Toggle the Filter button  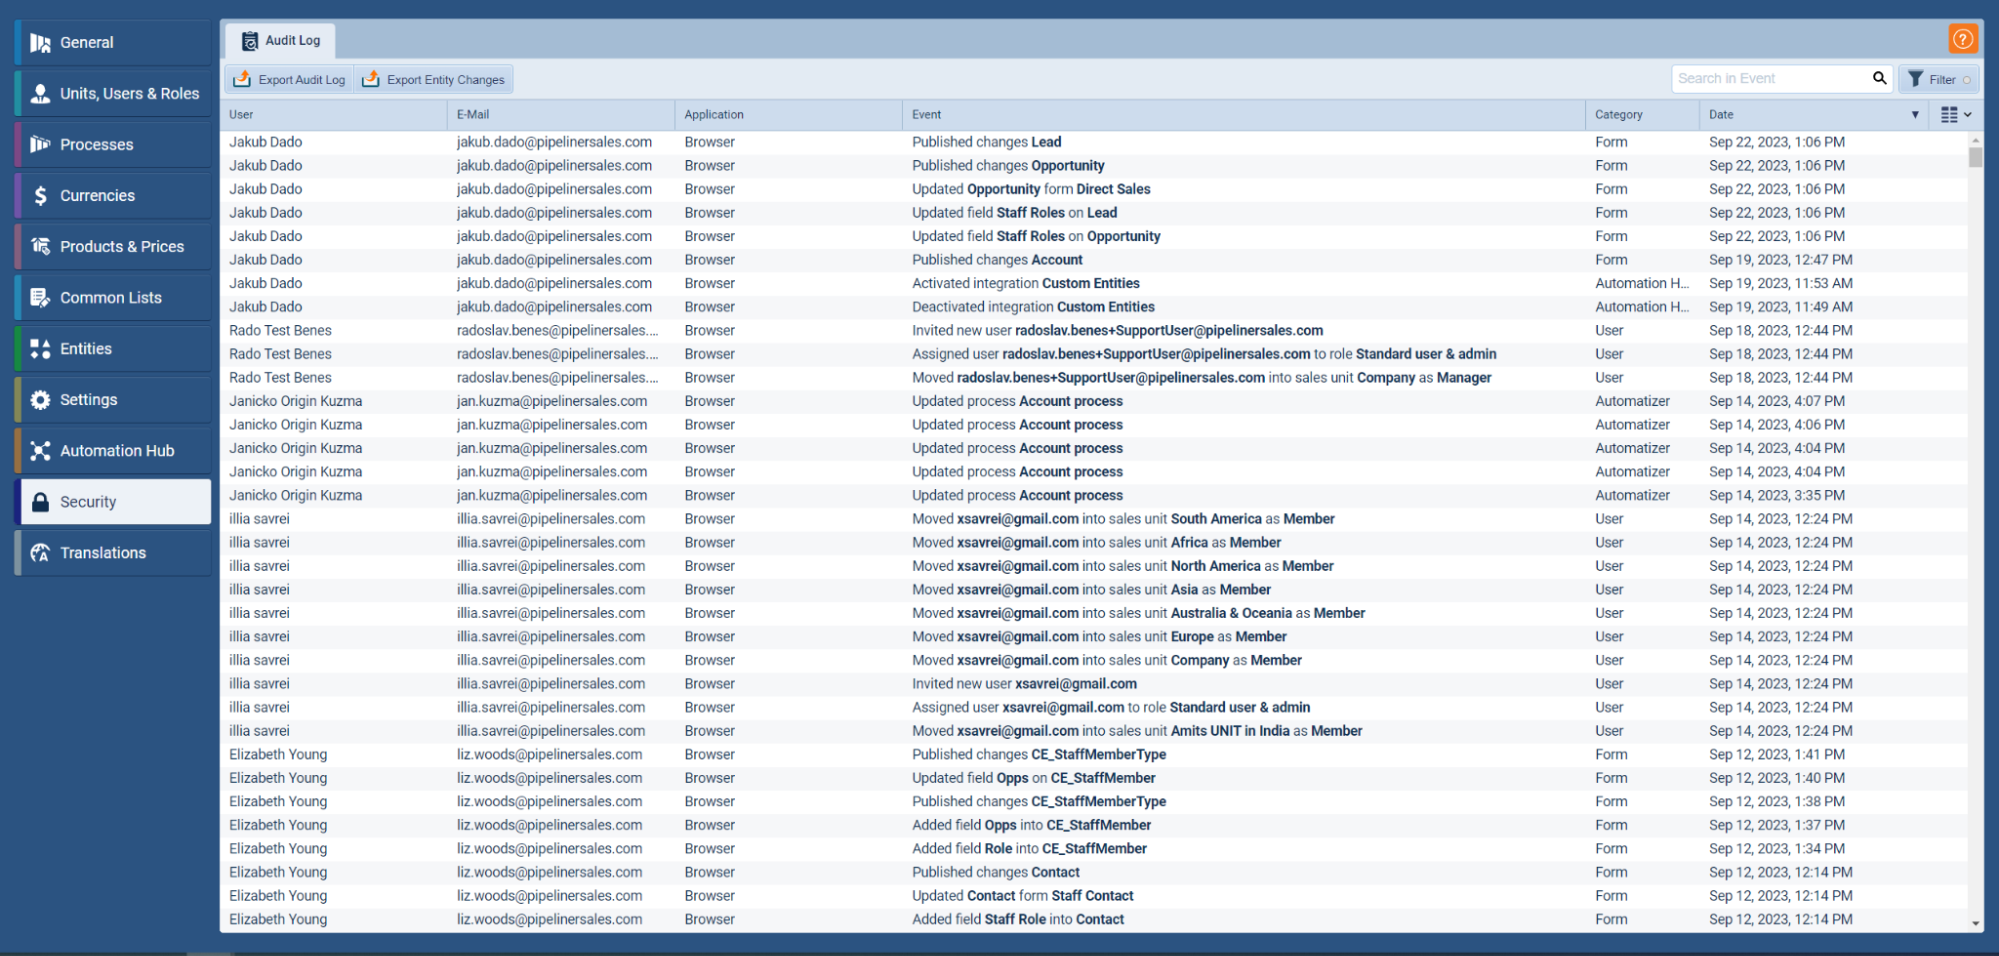point(1938,79)
